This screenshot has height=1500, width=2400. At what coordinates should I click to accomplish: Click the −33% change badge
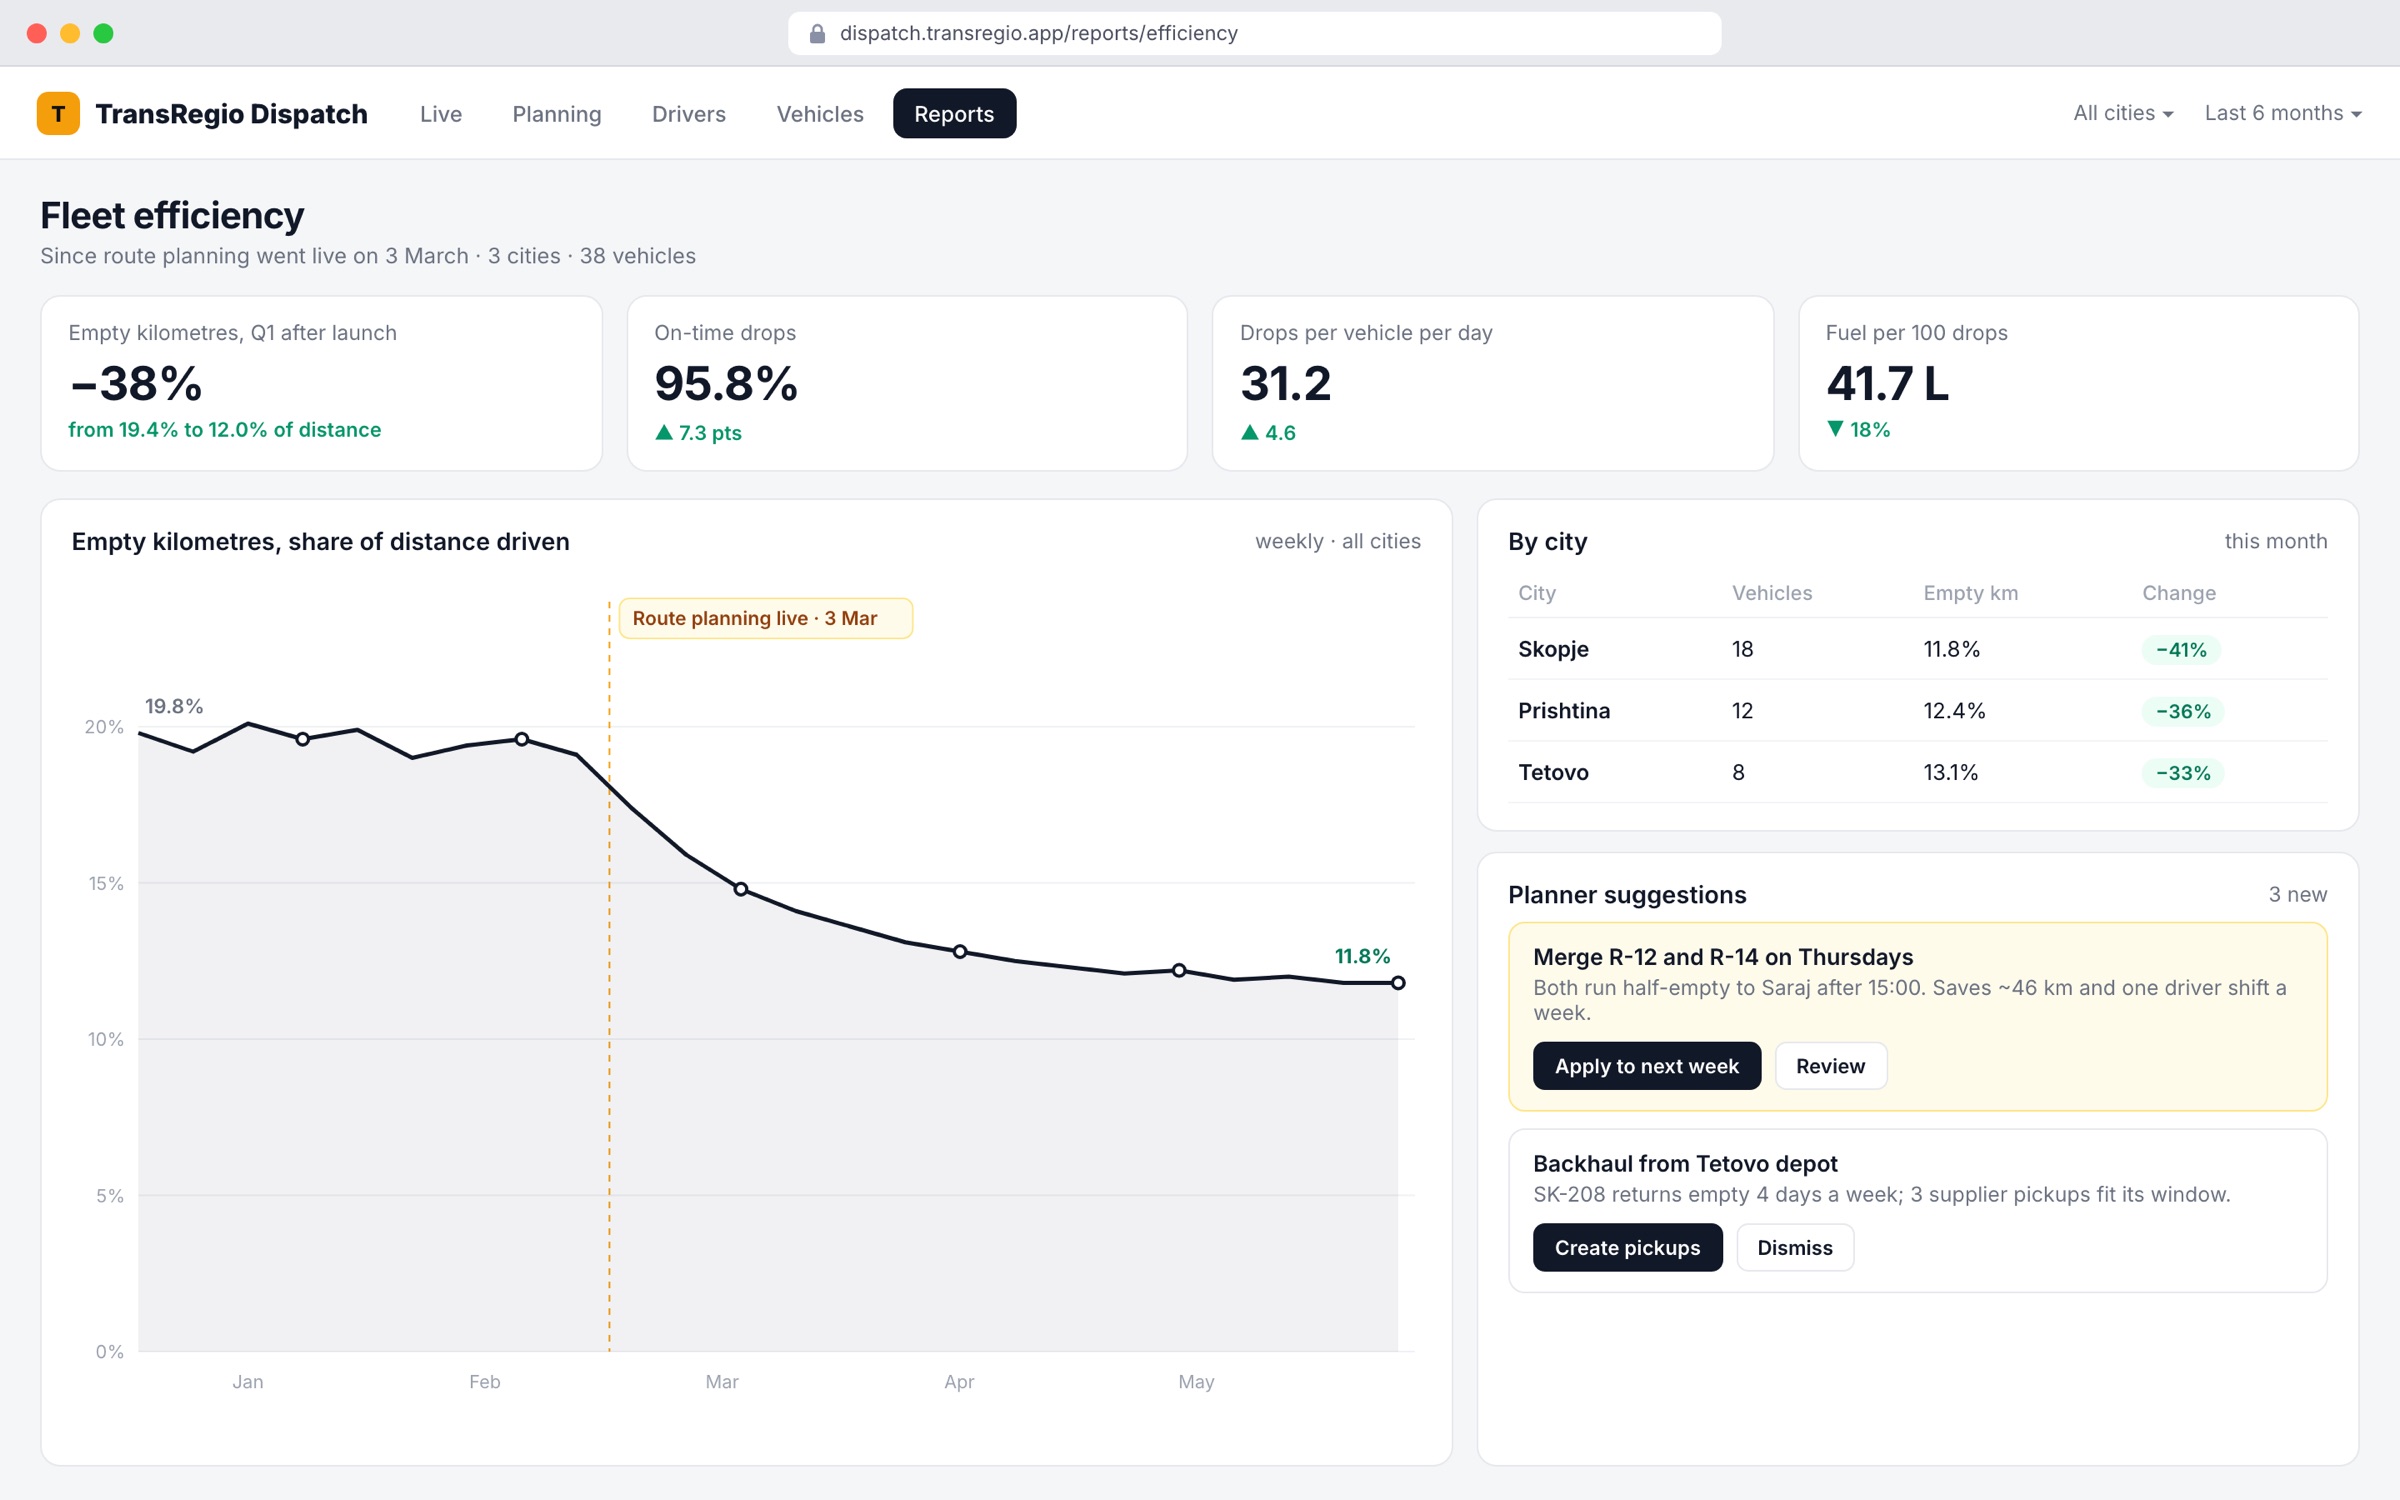click(x=2183, y=773)
